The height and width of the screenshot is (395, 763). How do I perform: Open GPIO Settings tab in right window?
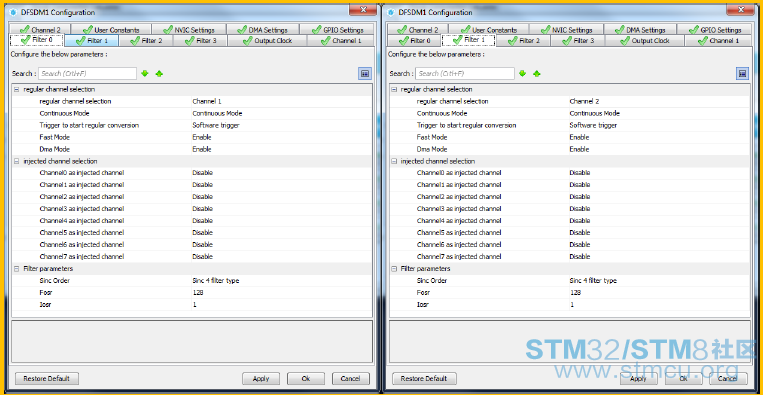[714, 30]
